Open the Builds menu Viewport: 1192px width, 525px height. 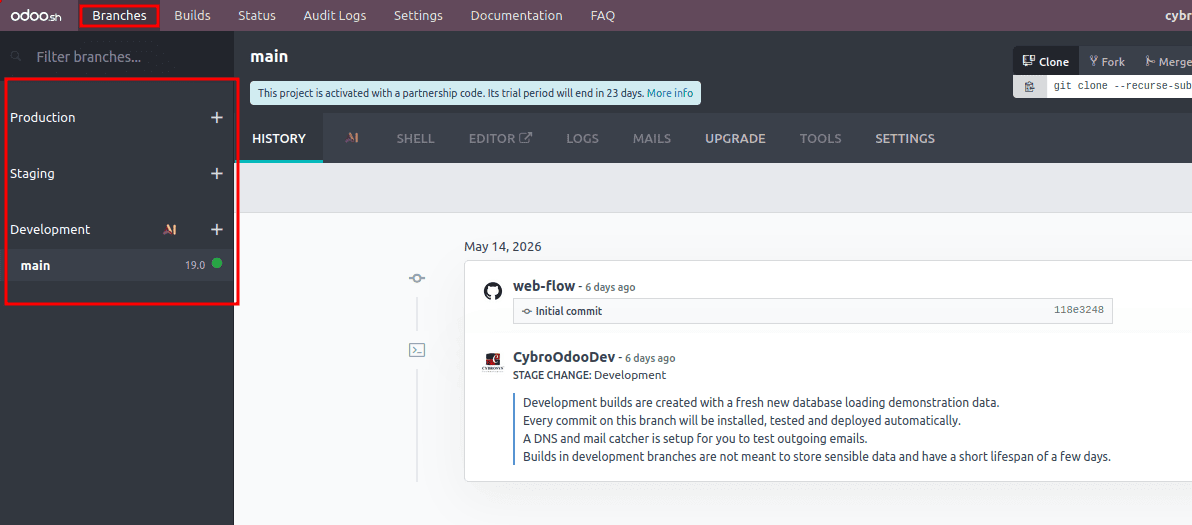click(x=192, y=15)
